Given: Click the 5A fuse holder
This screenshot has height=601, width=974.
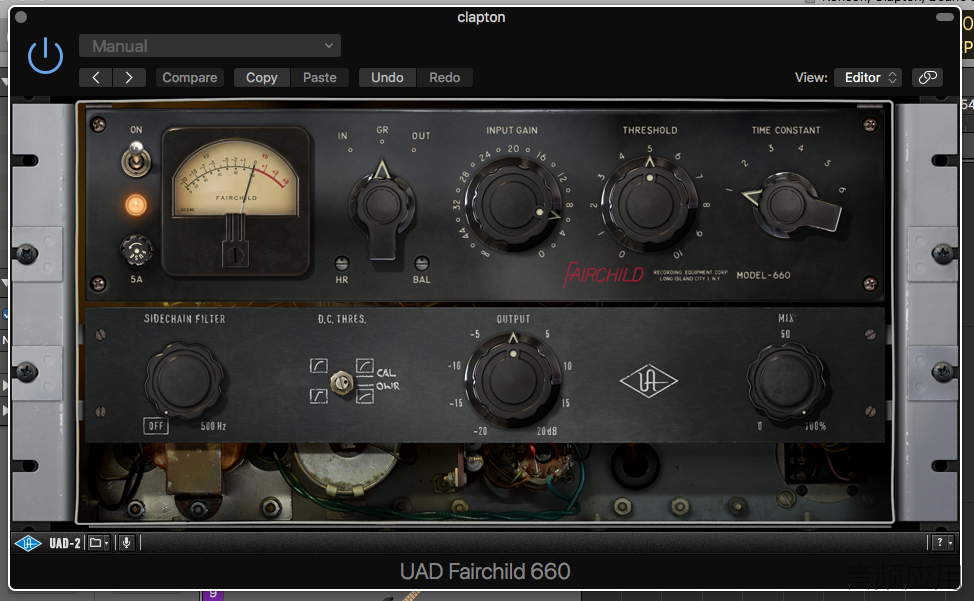Looking at the screenshot, I should (136, 251).
